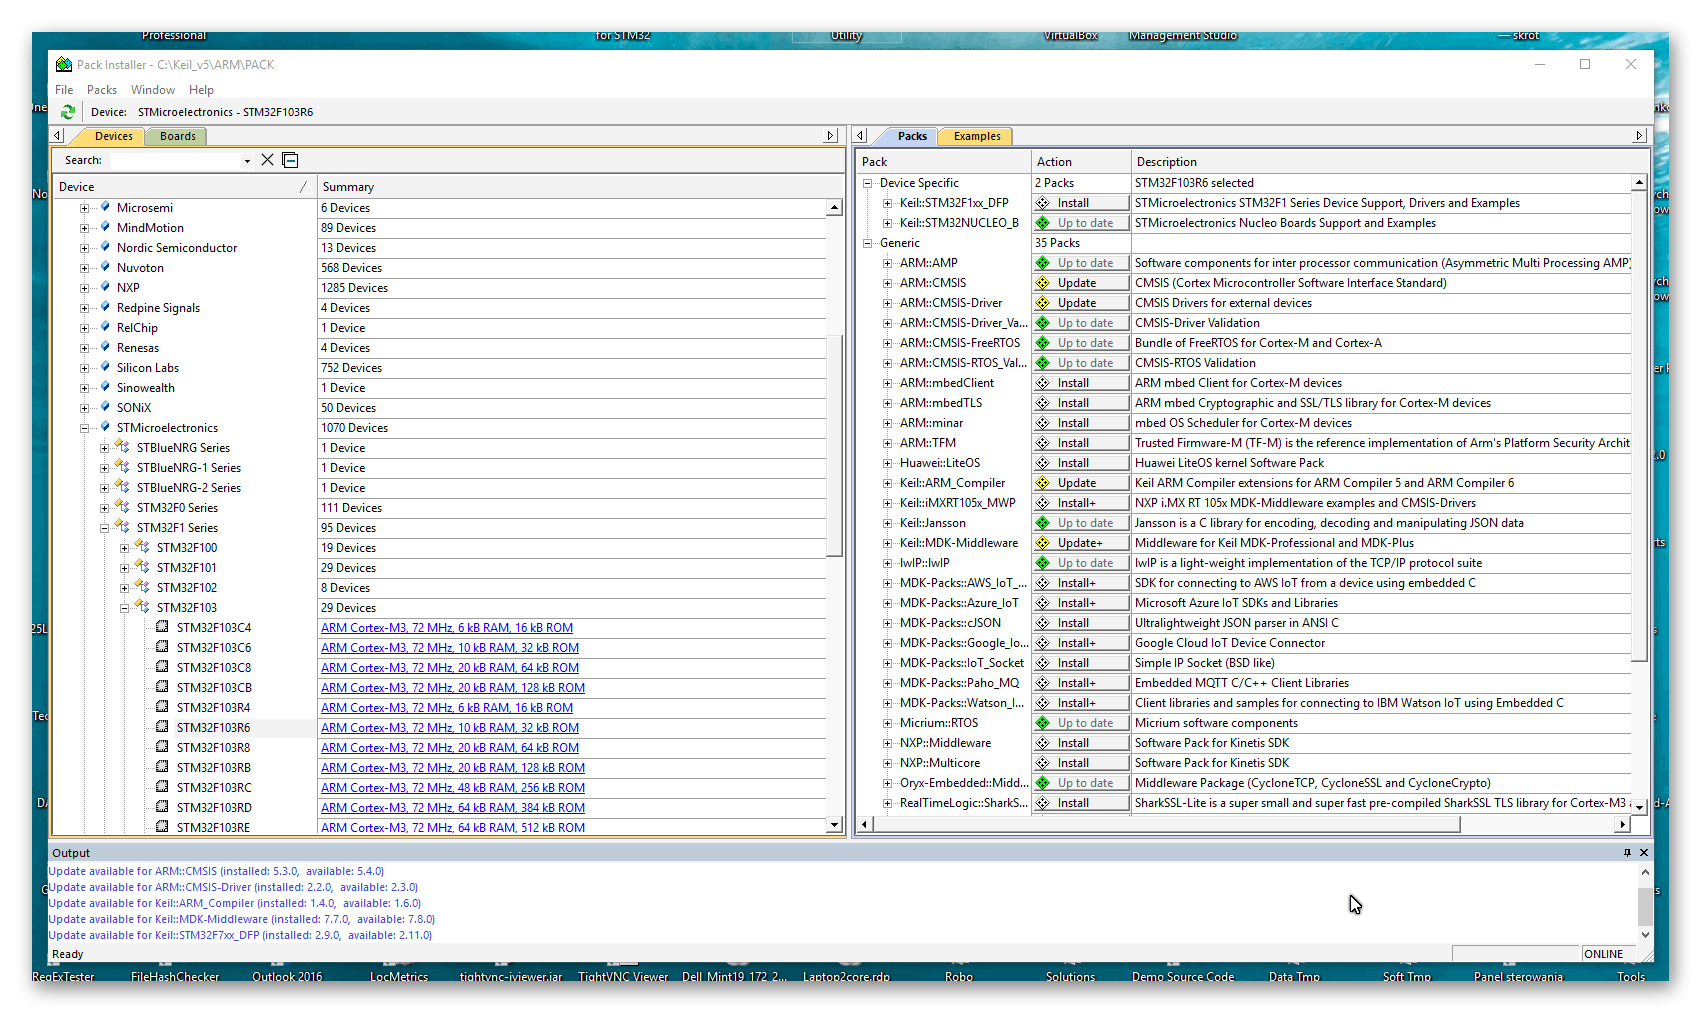
Task: Update the Keil::ARM_Compiler pack
Action: 1081,483
